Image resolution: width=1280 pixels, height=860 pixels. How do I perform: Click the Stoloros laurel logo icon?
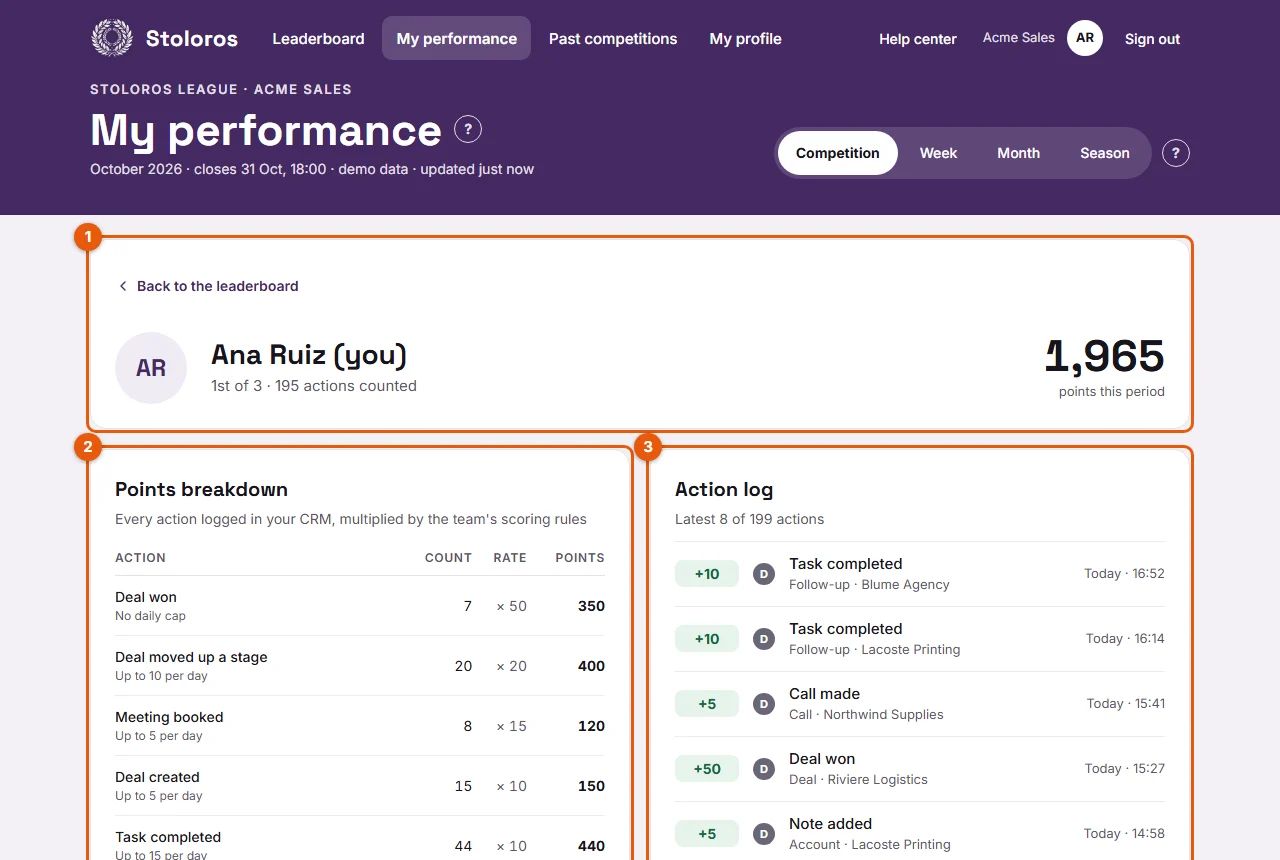click(112, 39)
